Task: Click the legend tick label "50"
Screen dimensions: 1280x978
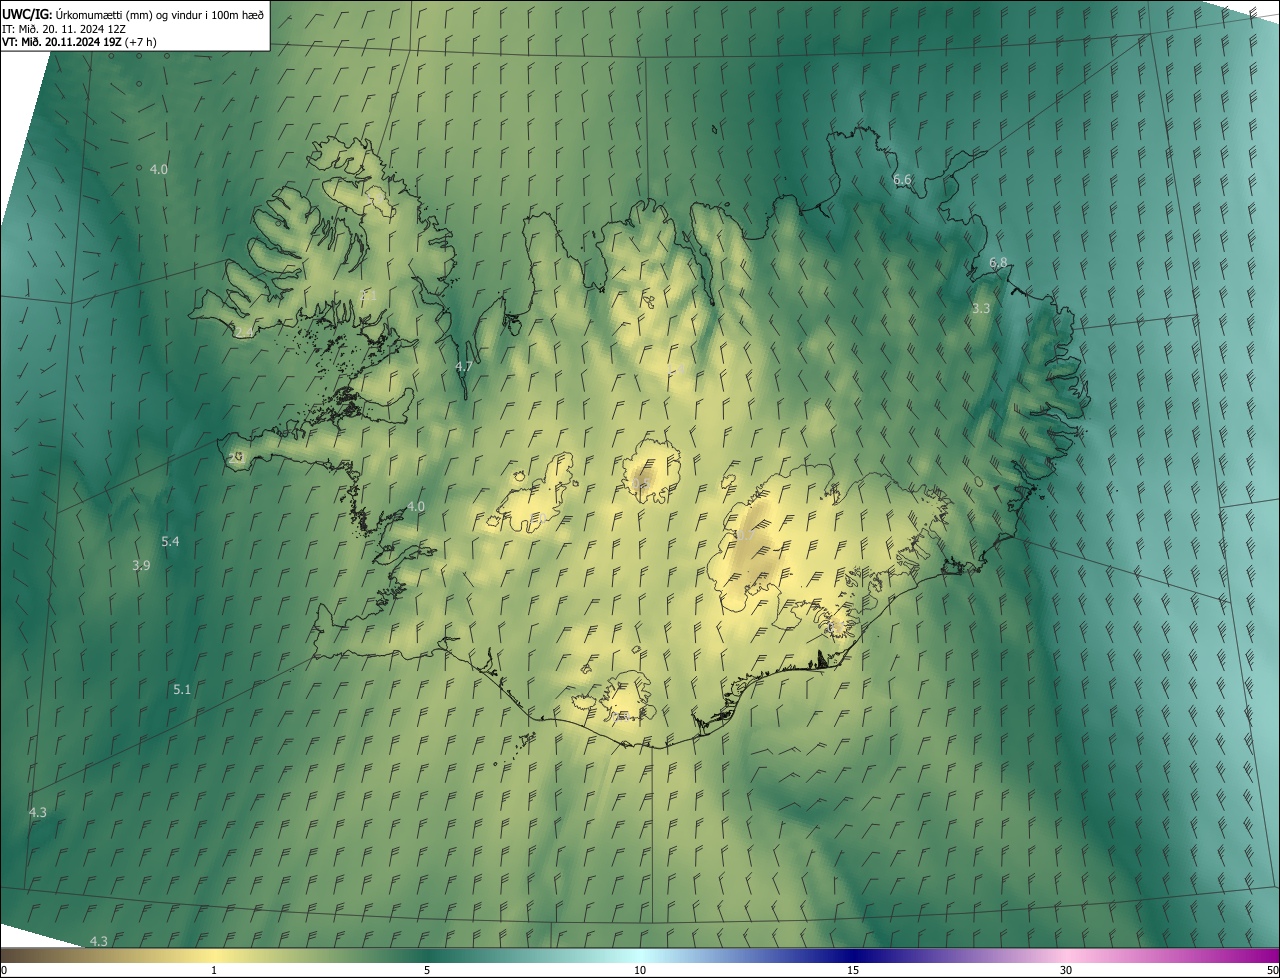Action: coord(1272,971)
